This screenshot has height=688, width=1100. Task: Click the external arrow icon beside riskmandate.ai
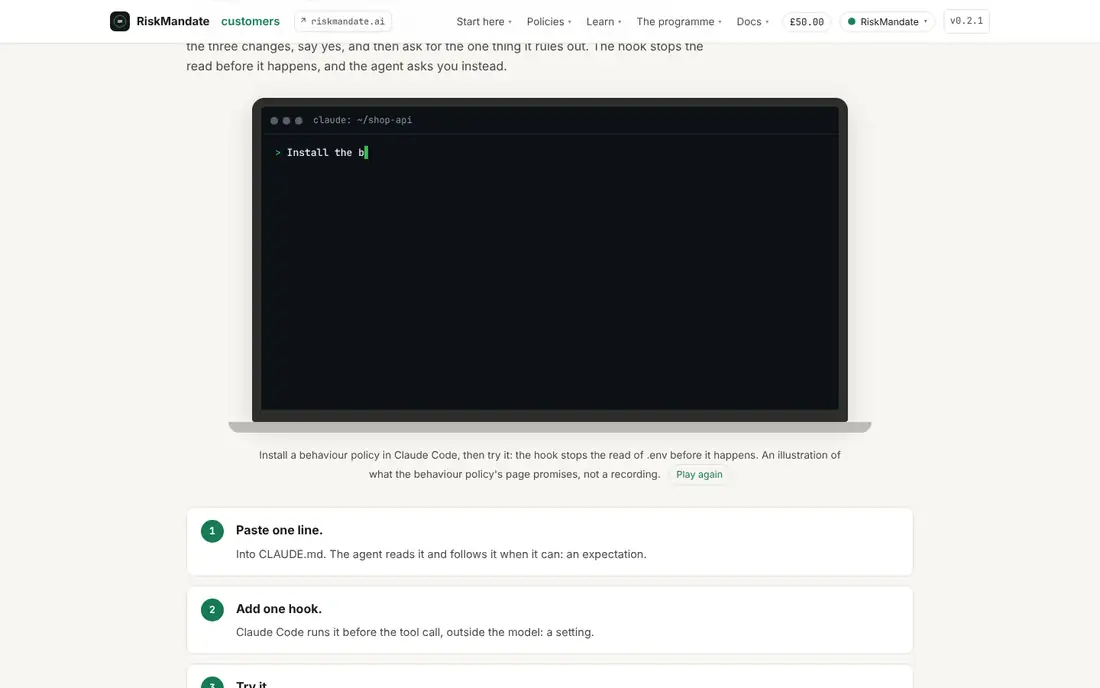tap(303, 21)
